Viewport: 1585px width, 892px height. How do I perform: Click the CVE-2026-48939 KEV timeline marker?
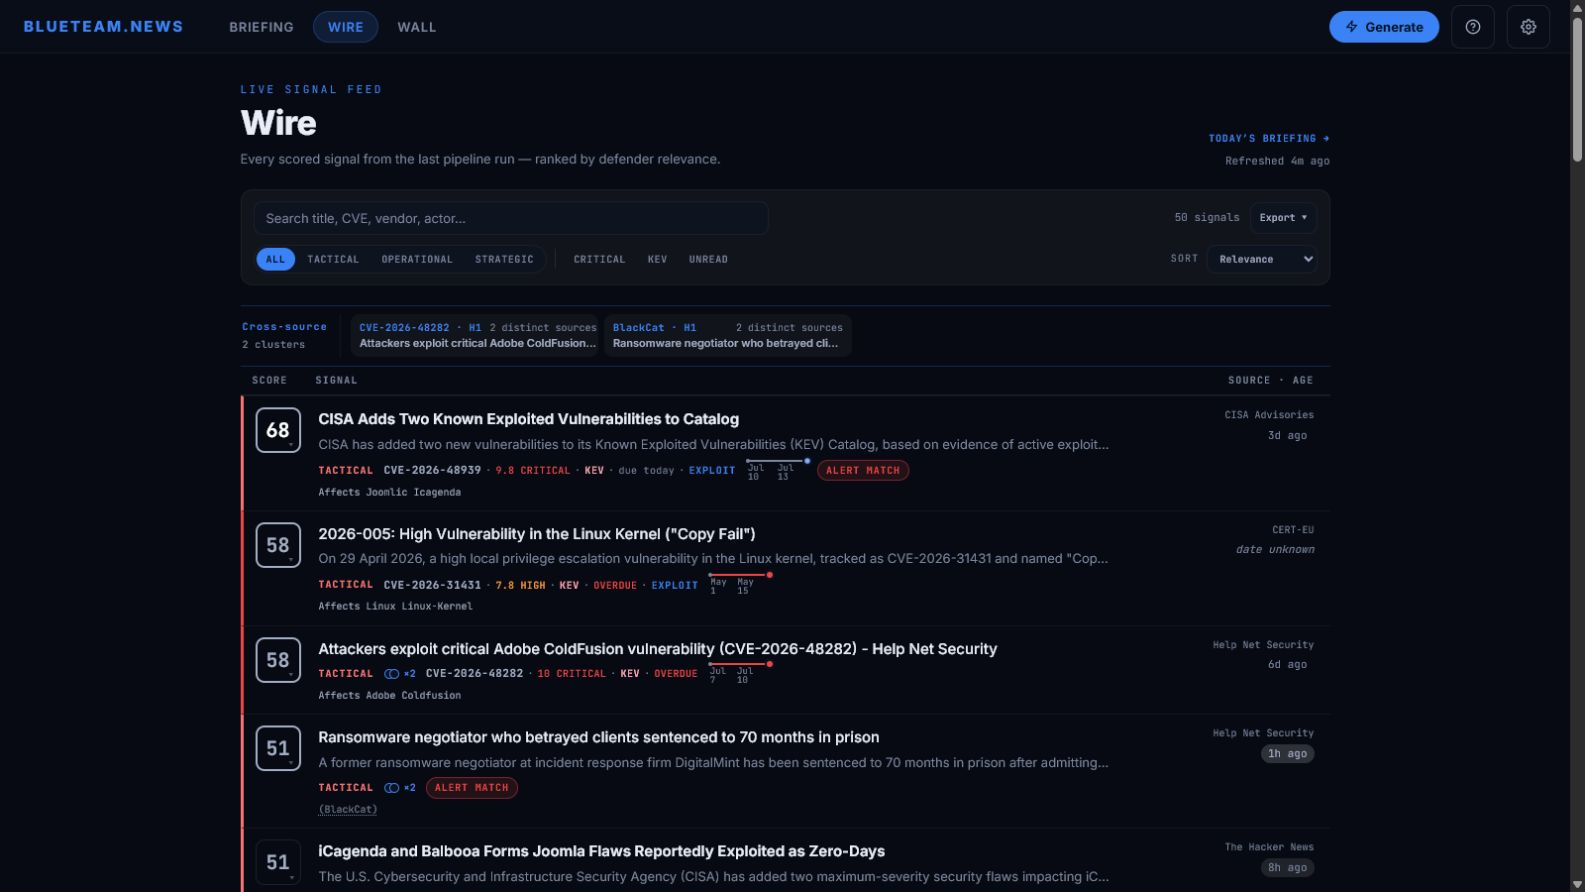point(777,469)
